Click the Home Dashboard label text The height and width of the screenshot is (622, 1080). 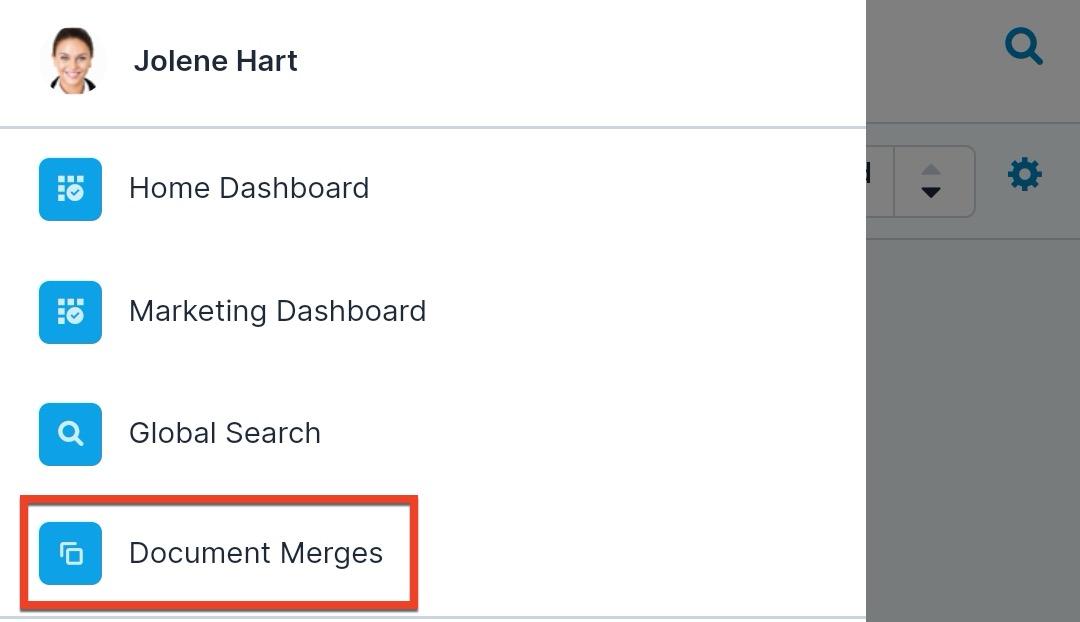pyautogui.click(x=249, y=188)
